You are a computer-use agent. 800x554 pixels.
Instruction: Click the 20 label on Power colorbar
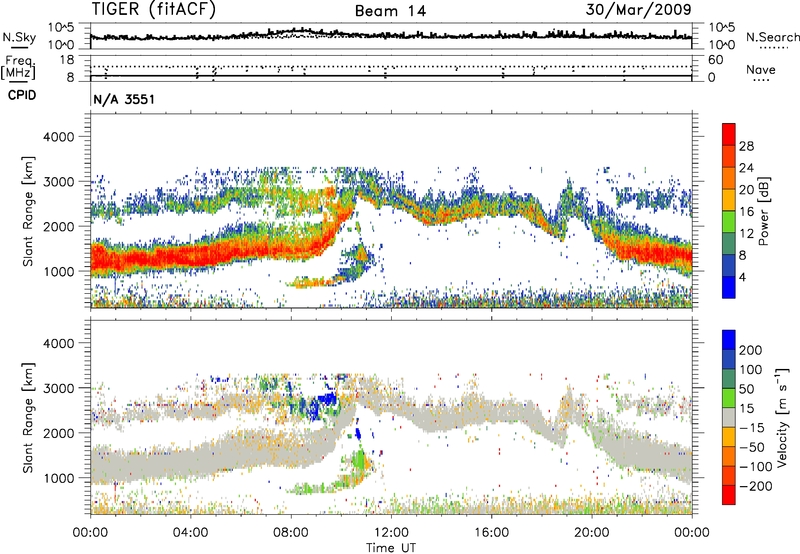746,190
